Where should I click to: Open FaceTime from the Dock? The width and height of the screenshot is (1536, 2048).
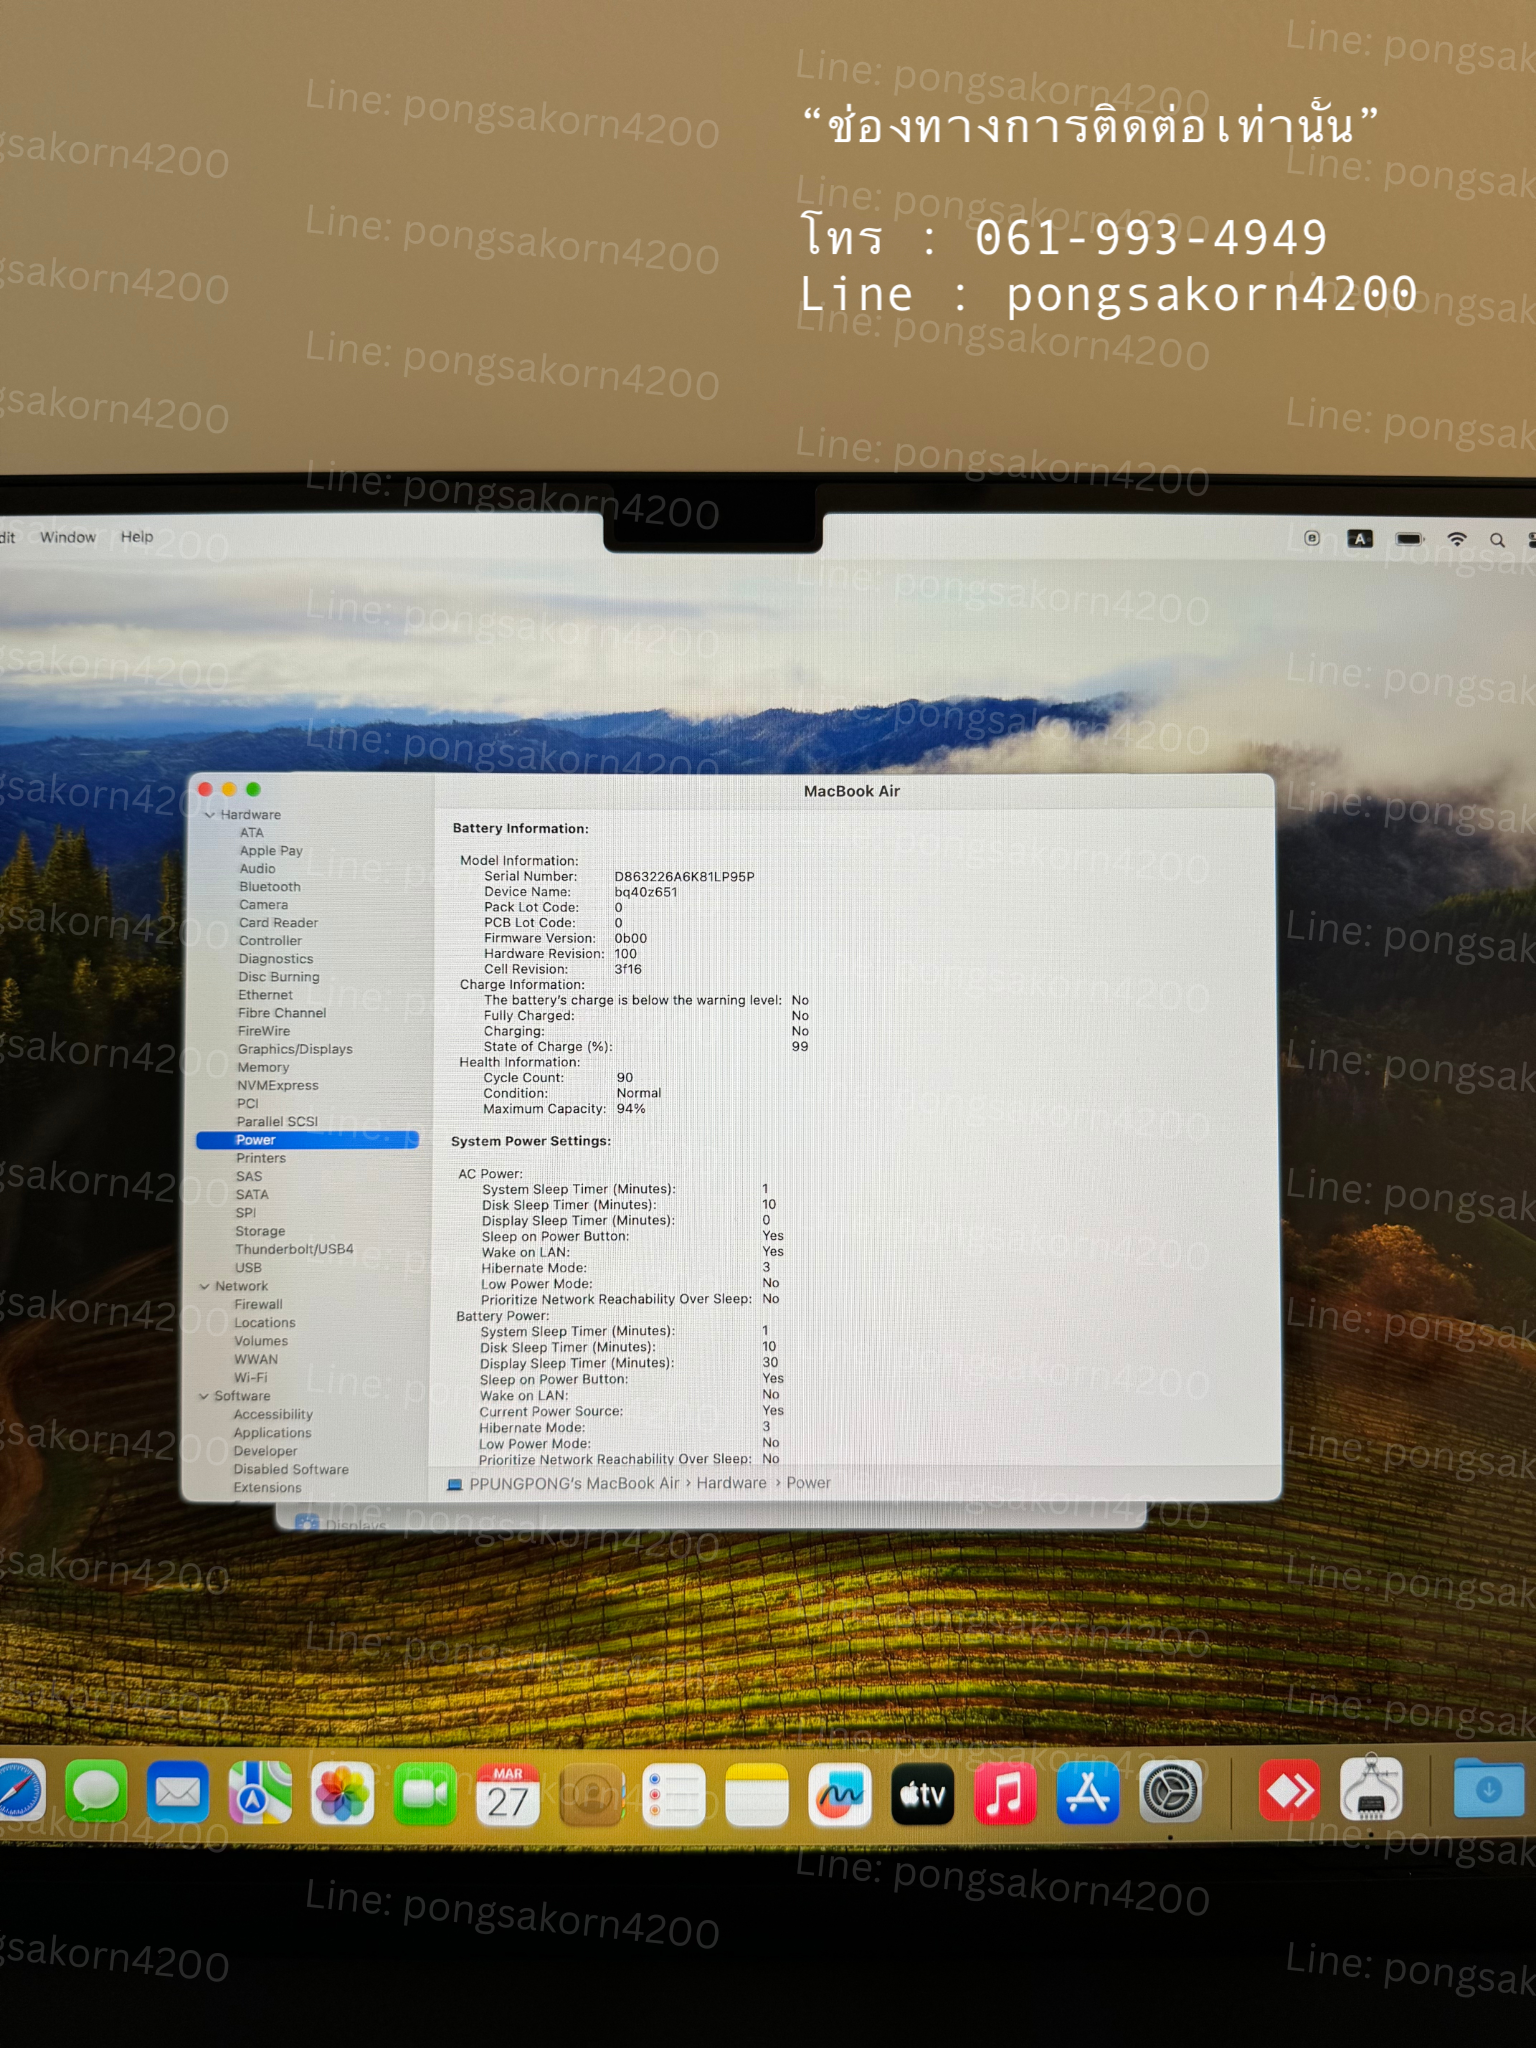tap(425, 1794)
